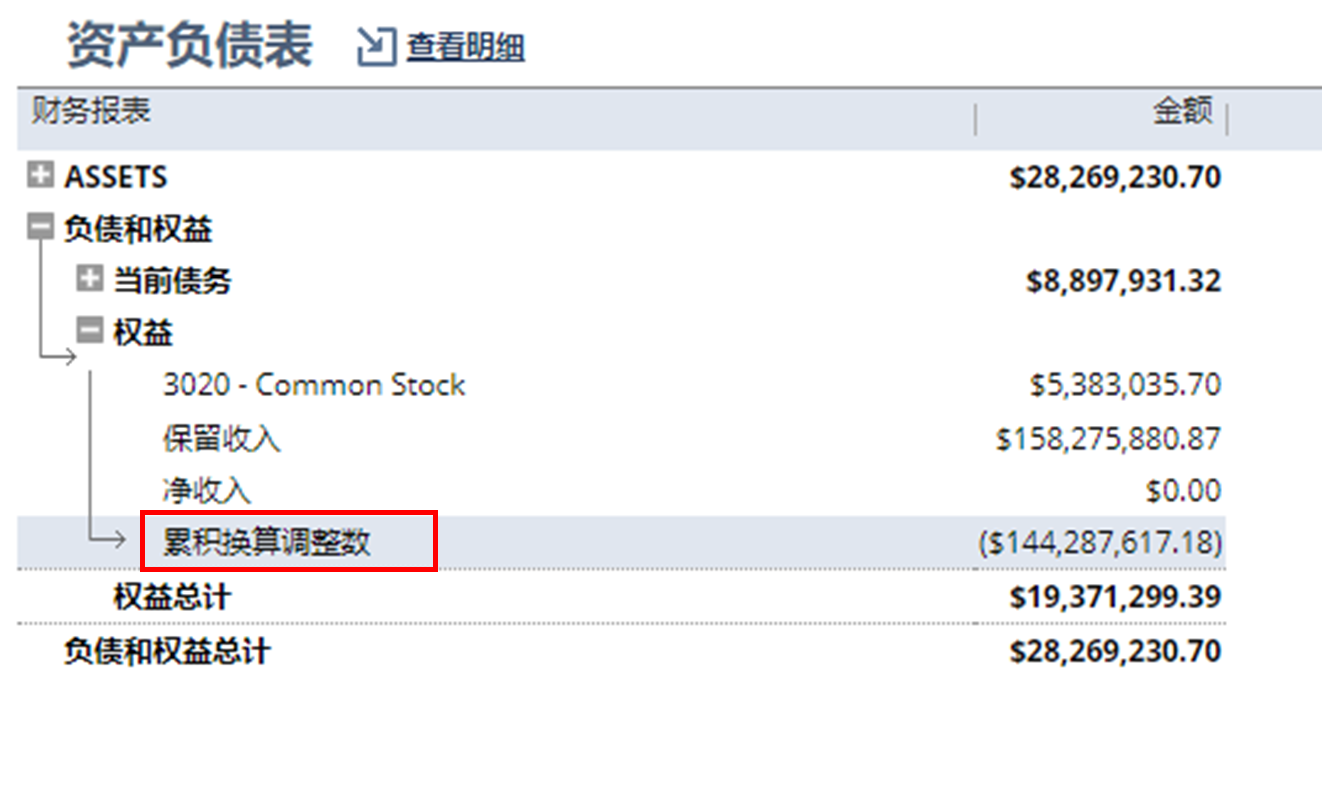Image resolution: width=1322 pixels, height=790 pixels.
Task: Select the 3020 - Common Stock row
Action: [314, 384]
